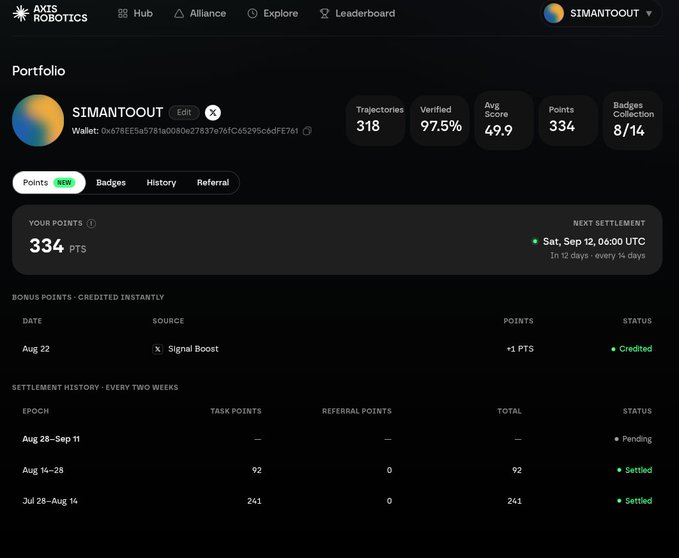Copy the wallet address

tap(307, 131)
